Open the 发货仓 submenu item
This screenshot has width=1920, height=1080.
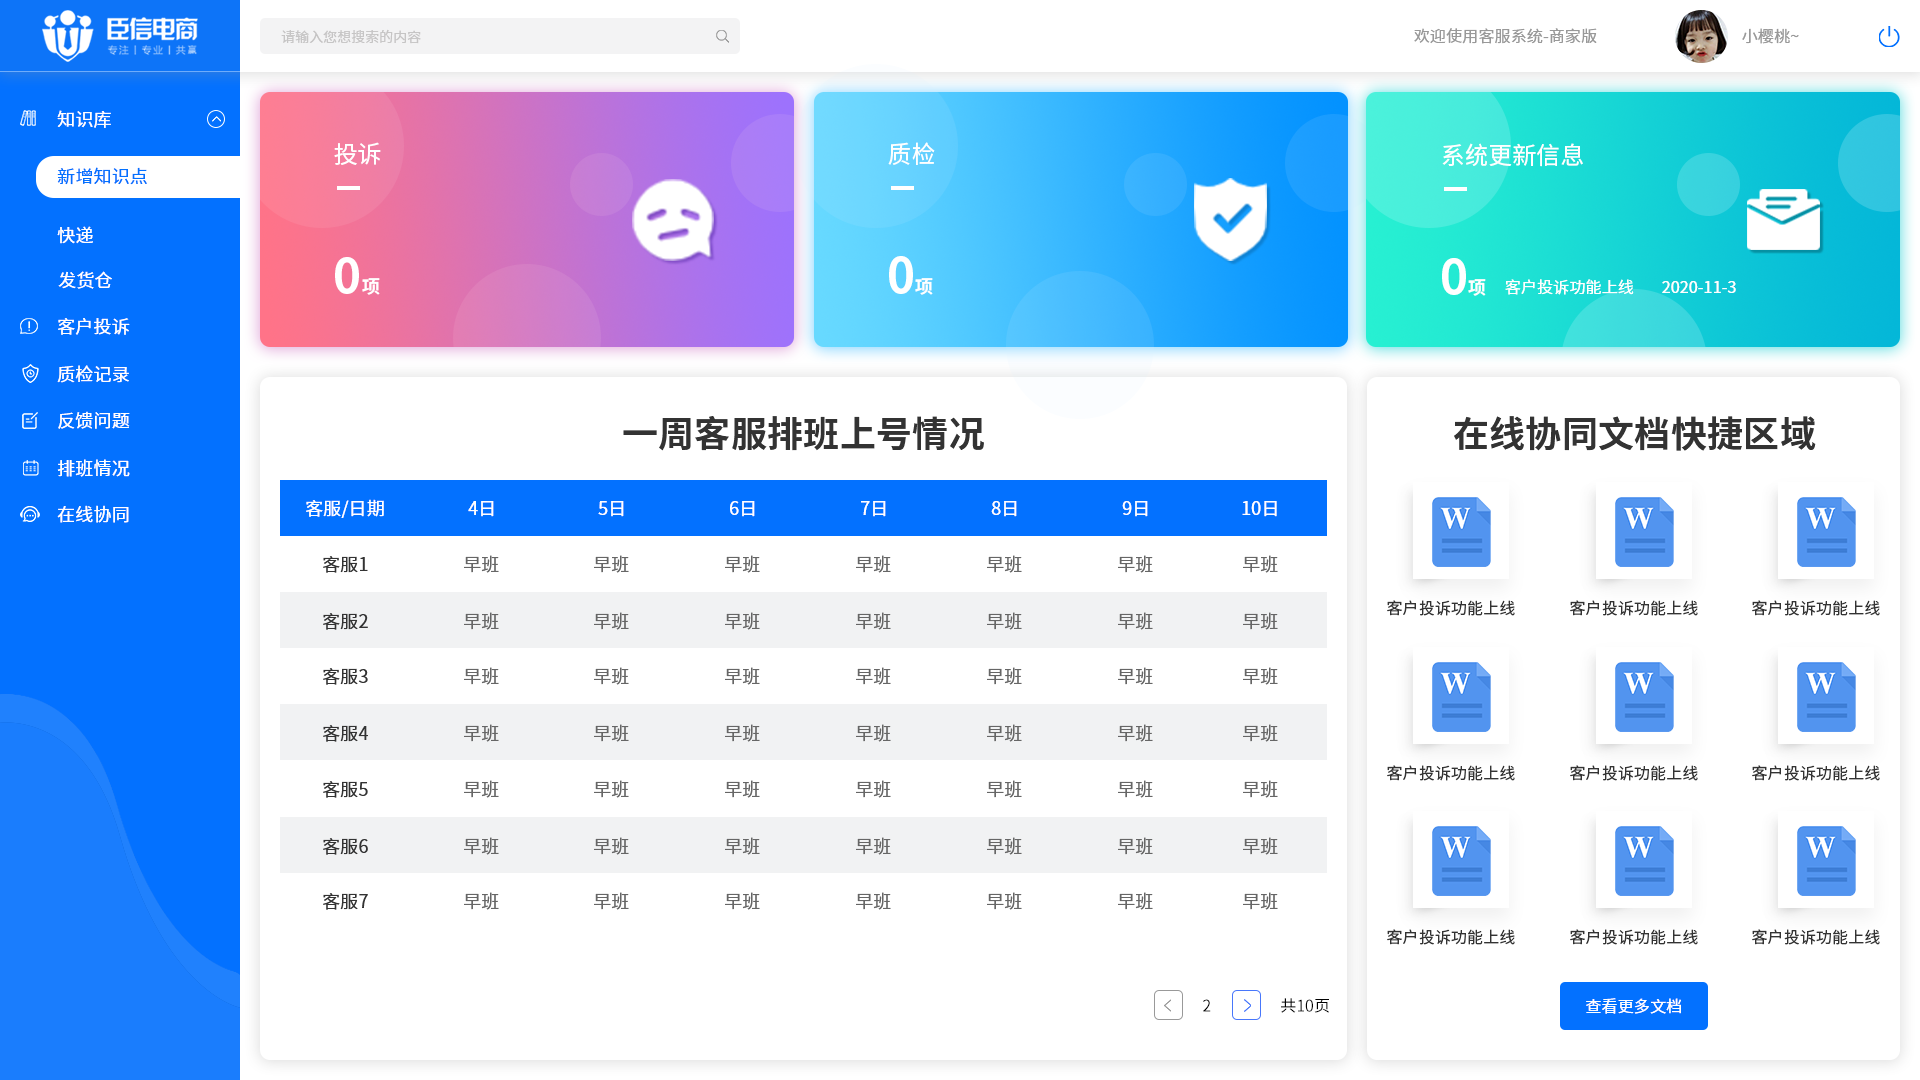(85, 280)
